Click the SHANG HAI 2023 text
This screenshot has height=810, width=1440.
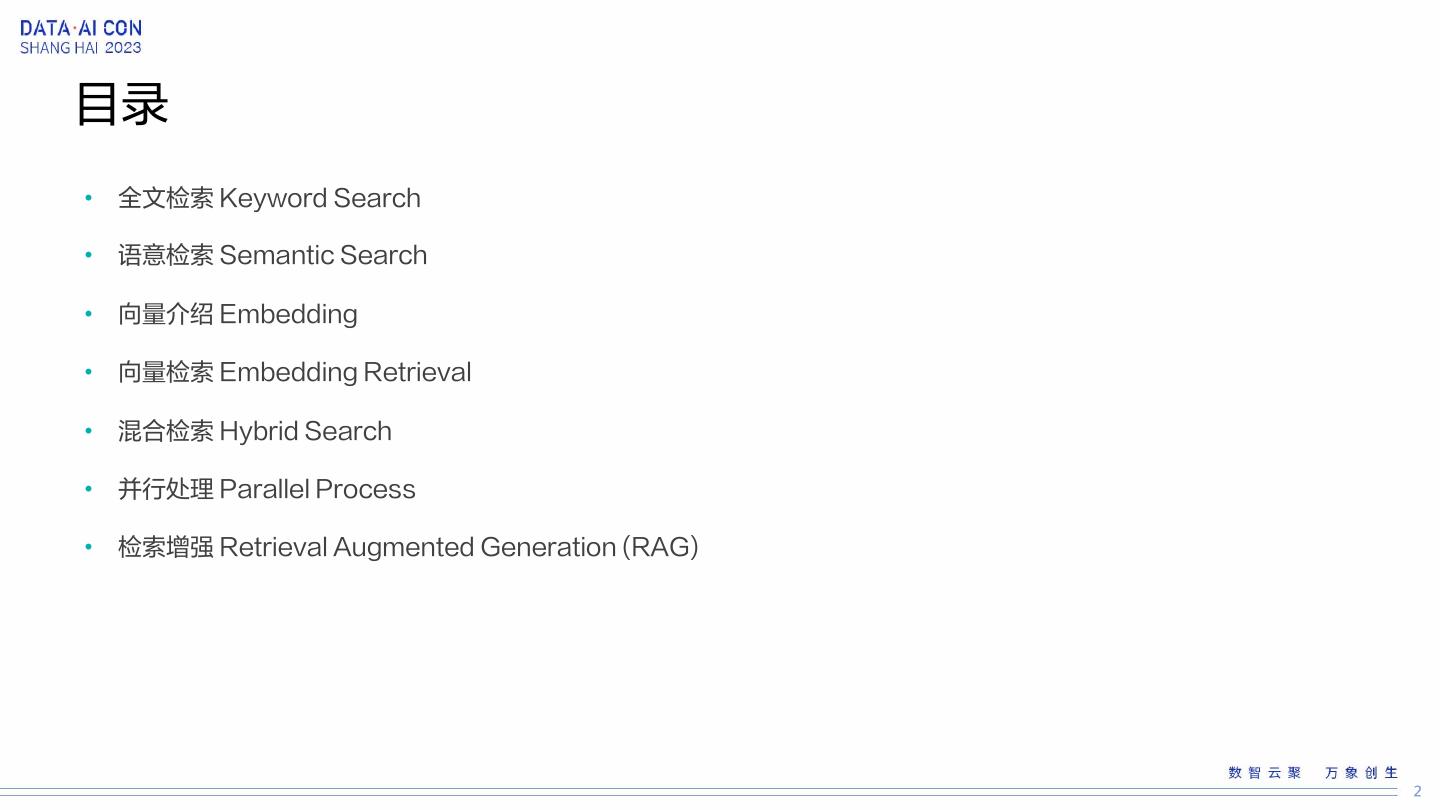(81, 48)
